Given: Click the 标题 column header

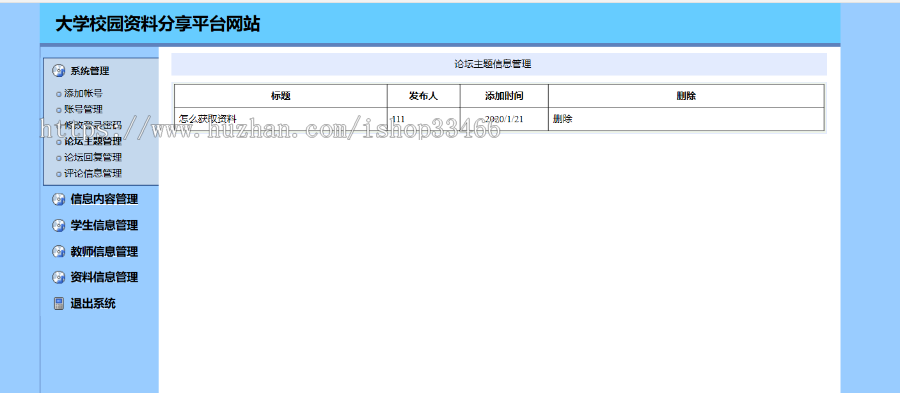Looking at the screenshot, I should point(281,96).
